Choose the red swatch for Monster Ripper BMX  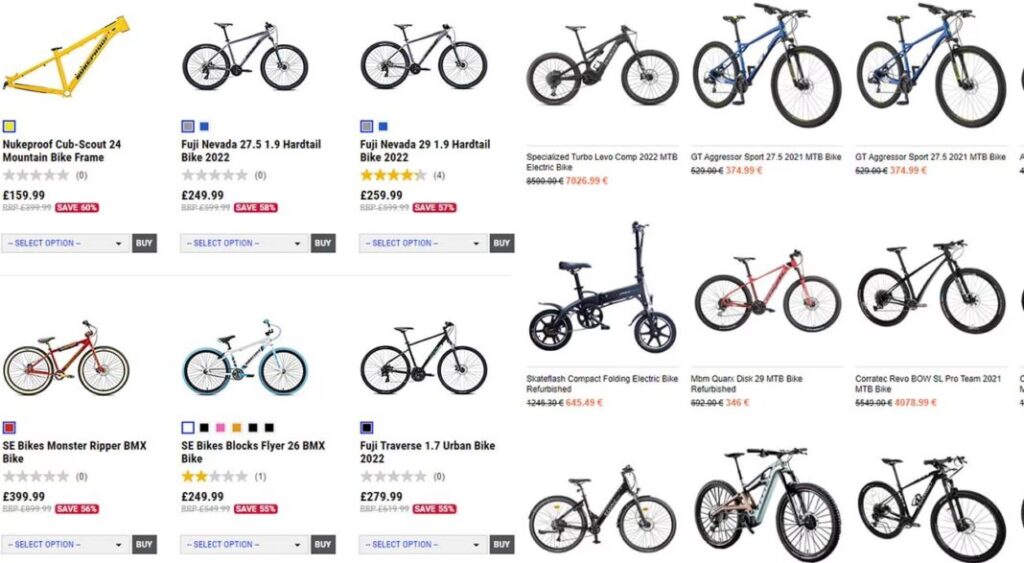(9, 428)
